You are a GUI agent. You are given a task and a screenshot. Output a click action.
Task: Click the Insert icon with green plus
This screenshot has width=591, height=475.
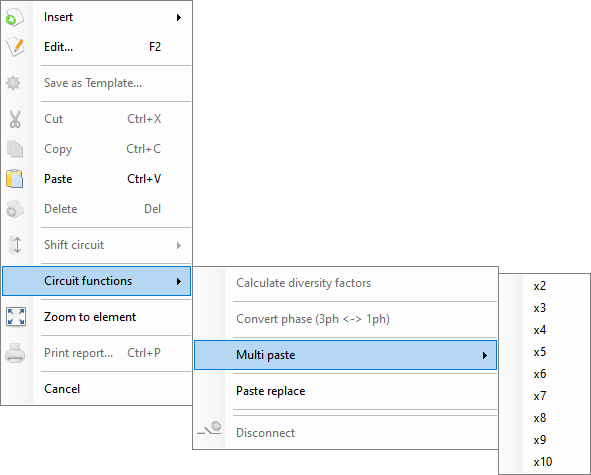tap(14, 17)
